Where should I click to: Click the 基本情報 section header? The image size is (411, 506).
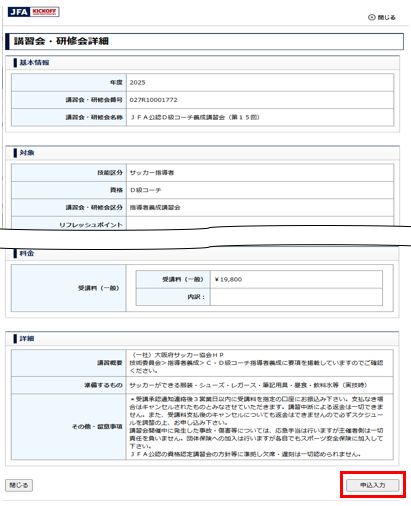click(34, 62)
